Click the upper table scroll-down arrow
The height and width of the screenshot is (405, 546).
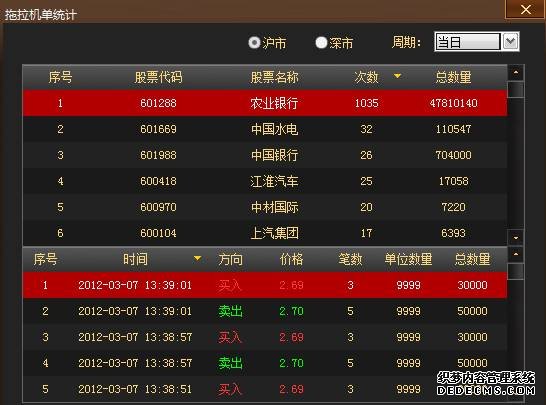pyautogui.click(x=516, y=238)
